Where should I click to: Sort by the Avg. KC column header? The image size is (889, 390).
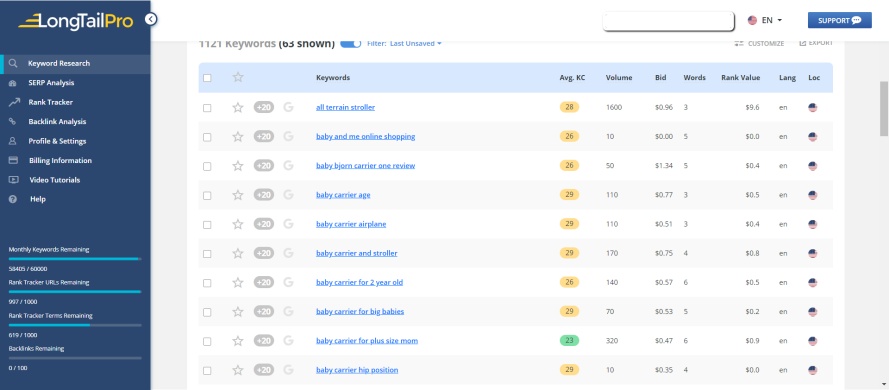(572, 78)
